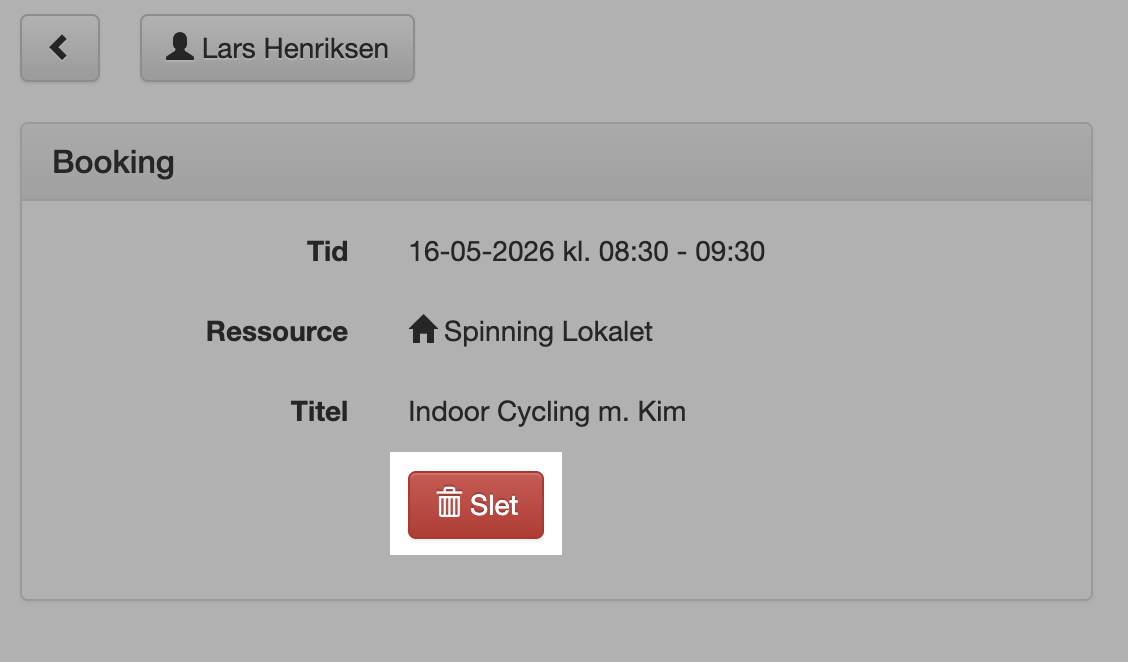Click the house icon next to Spinning Lokalet
The height and width of the screenshot is (662, 1128).
[x=423, y=330]
